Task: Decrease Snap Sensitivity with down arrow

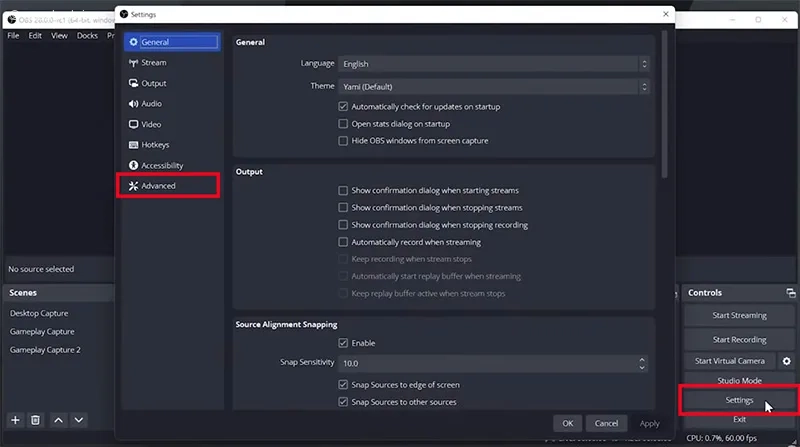Action: (642, 367)
